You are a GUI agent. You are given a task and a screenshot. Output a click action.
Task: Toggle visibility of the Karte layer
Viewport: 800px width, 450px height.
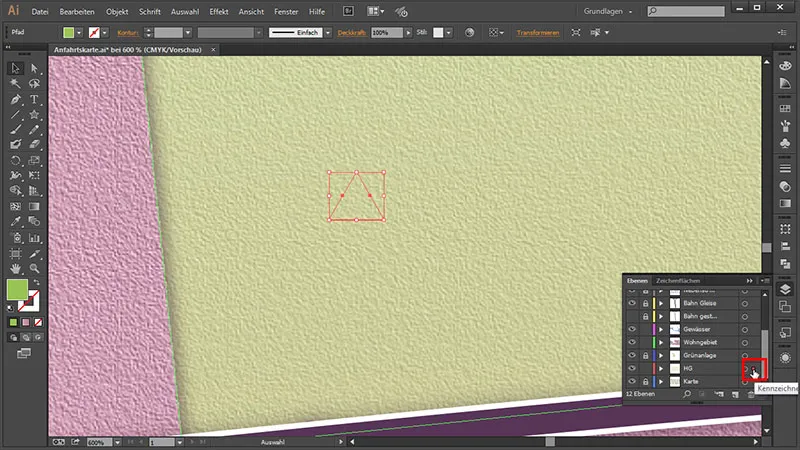point(632,381)
